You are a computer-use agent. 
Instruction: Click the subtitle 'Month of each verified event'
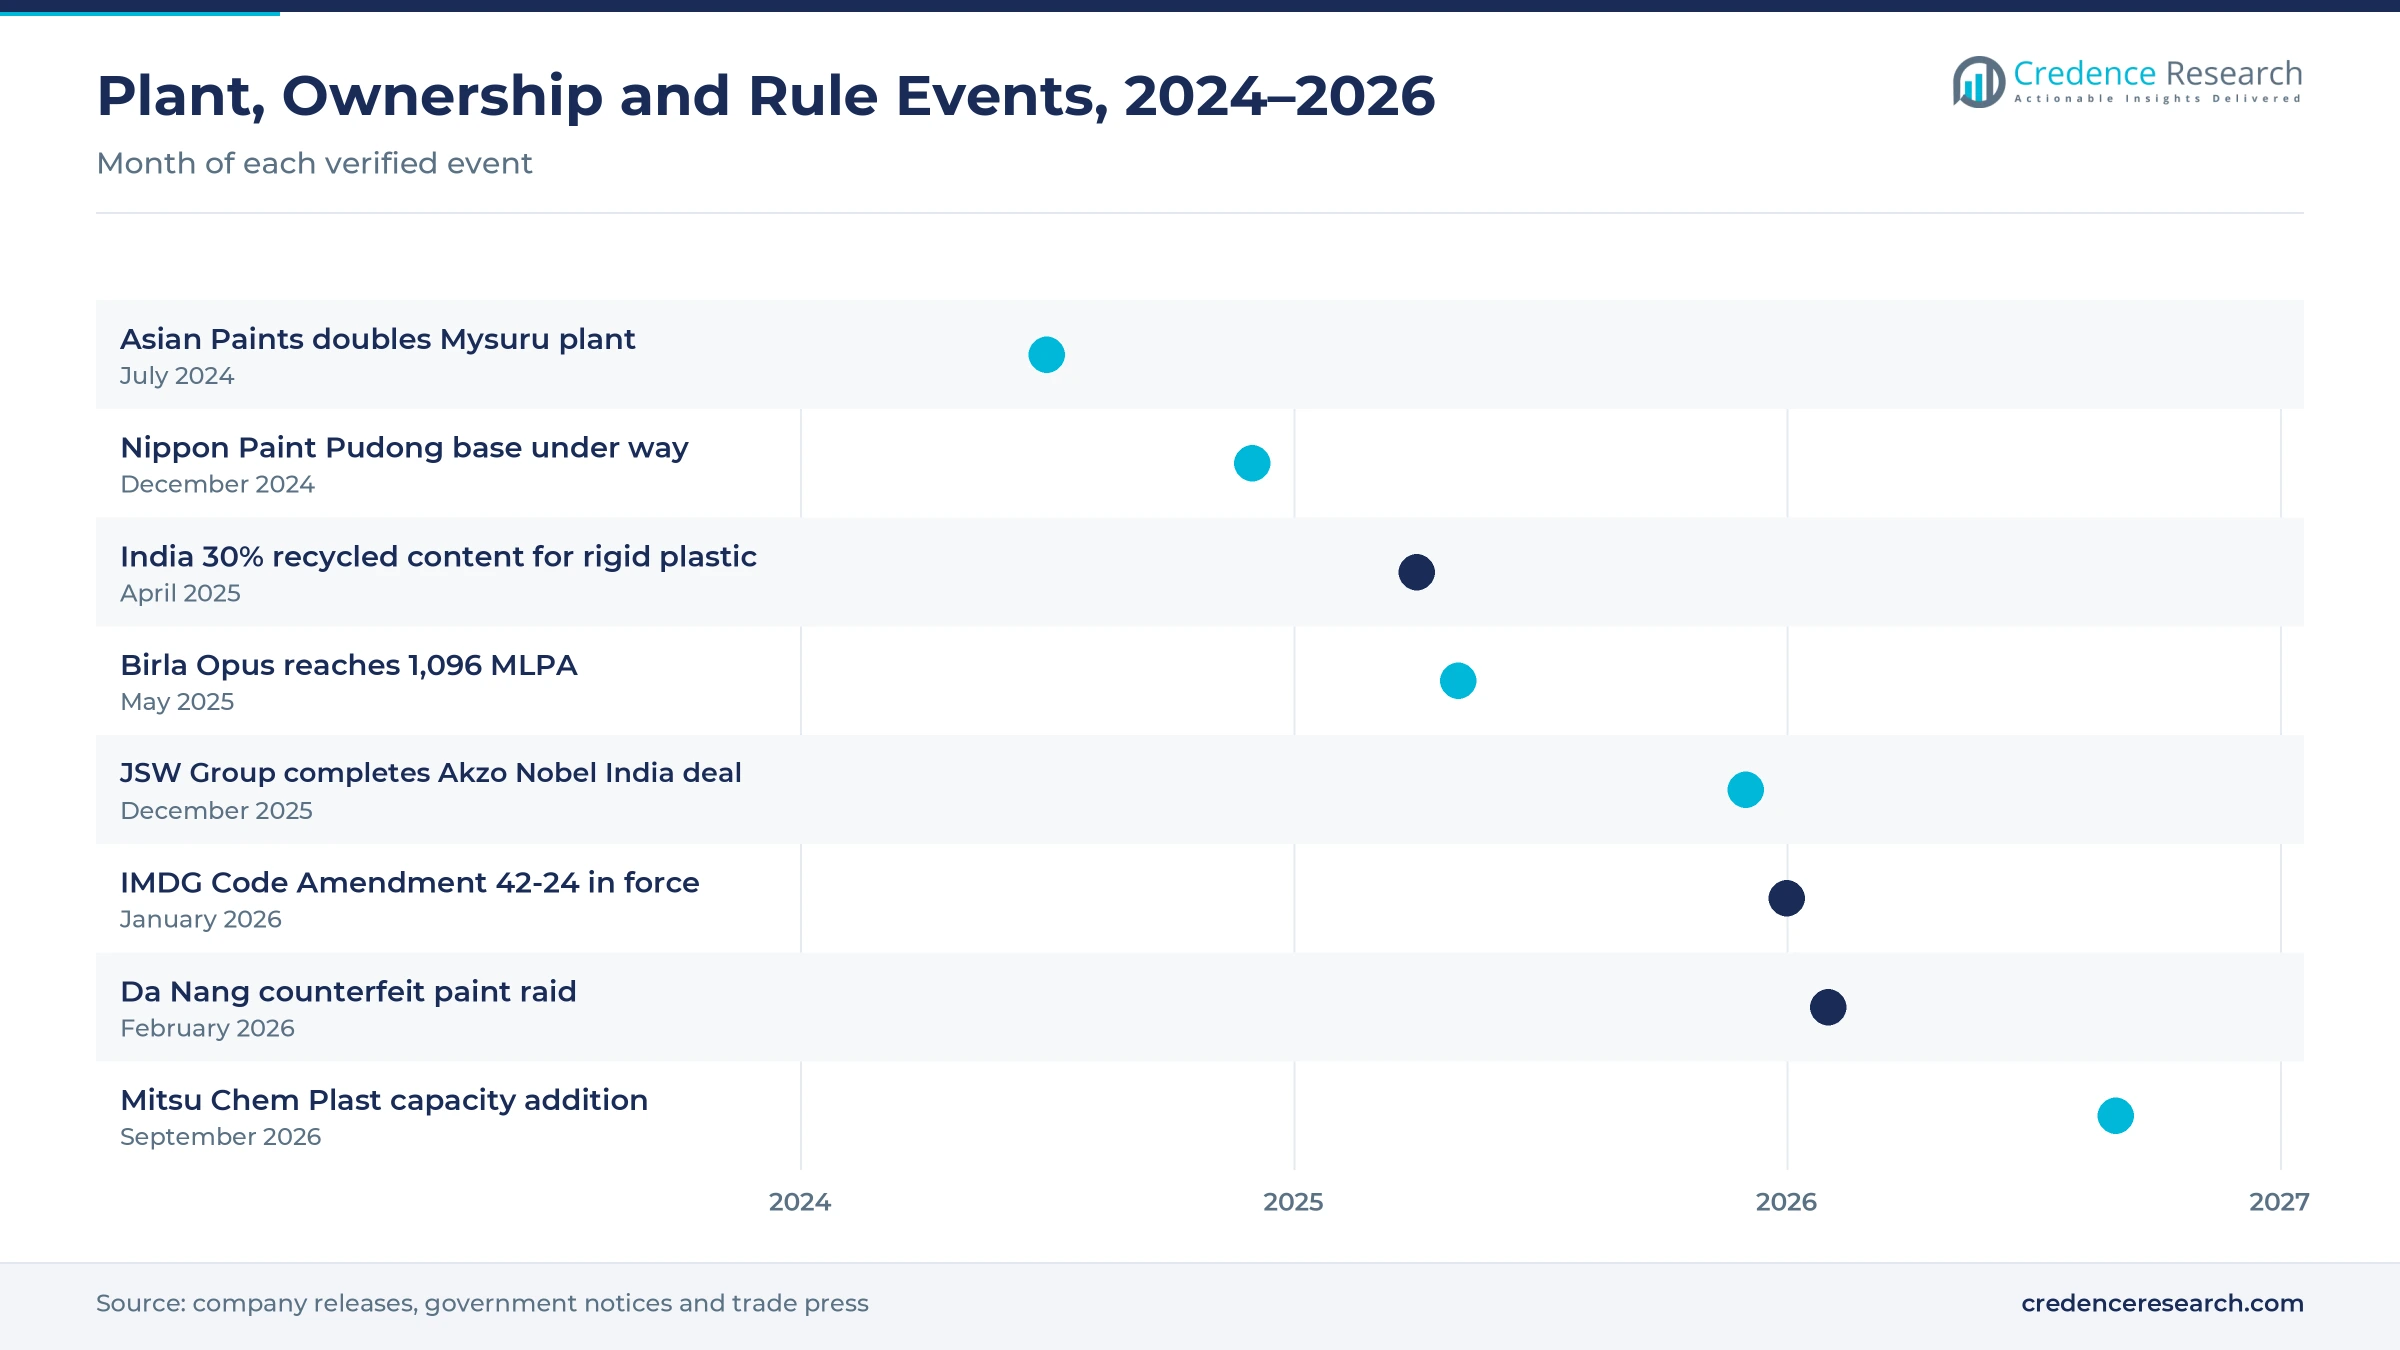click(x=314, y=163)
